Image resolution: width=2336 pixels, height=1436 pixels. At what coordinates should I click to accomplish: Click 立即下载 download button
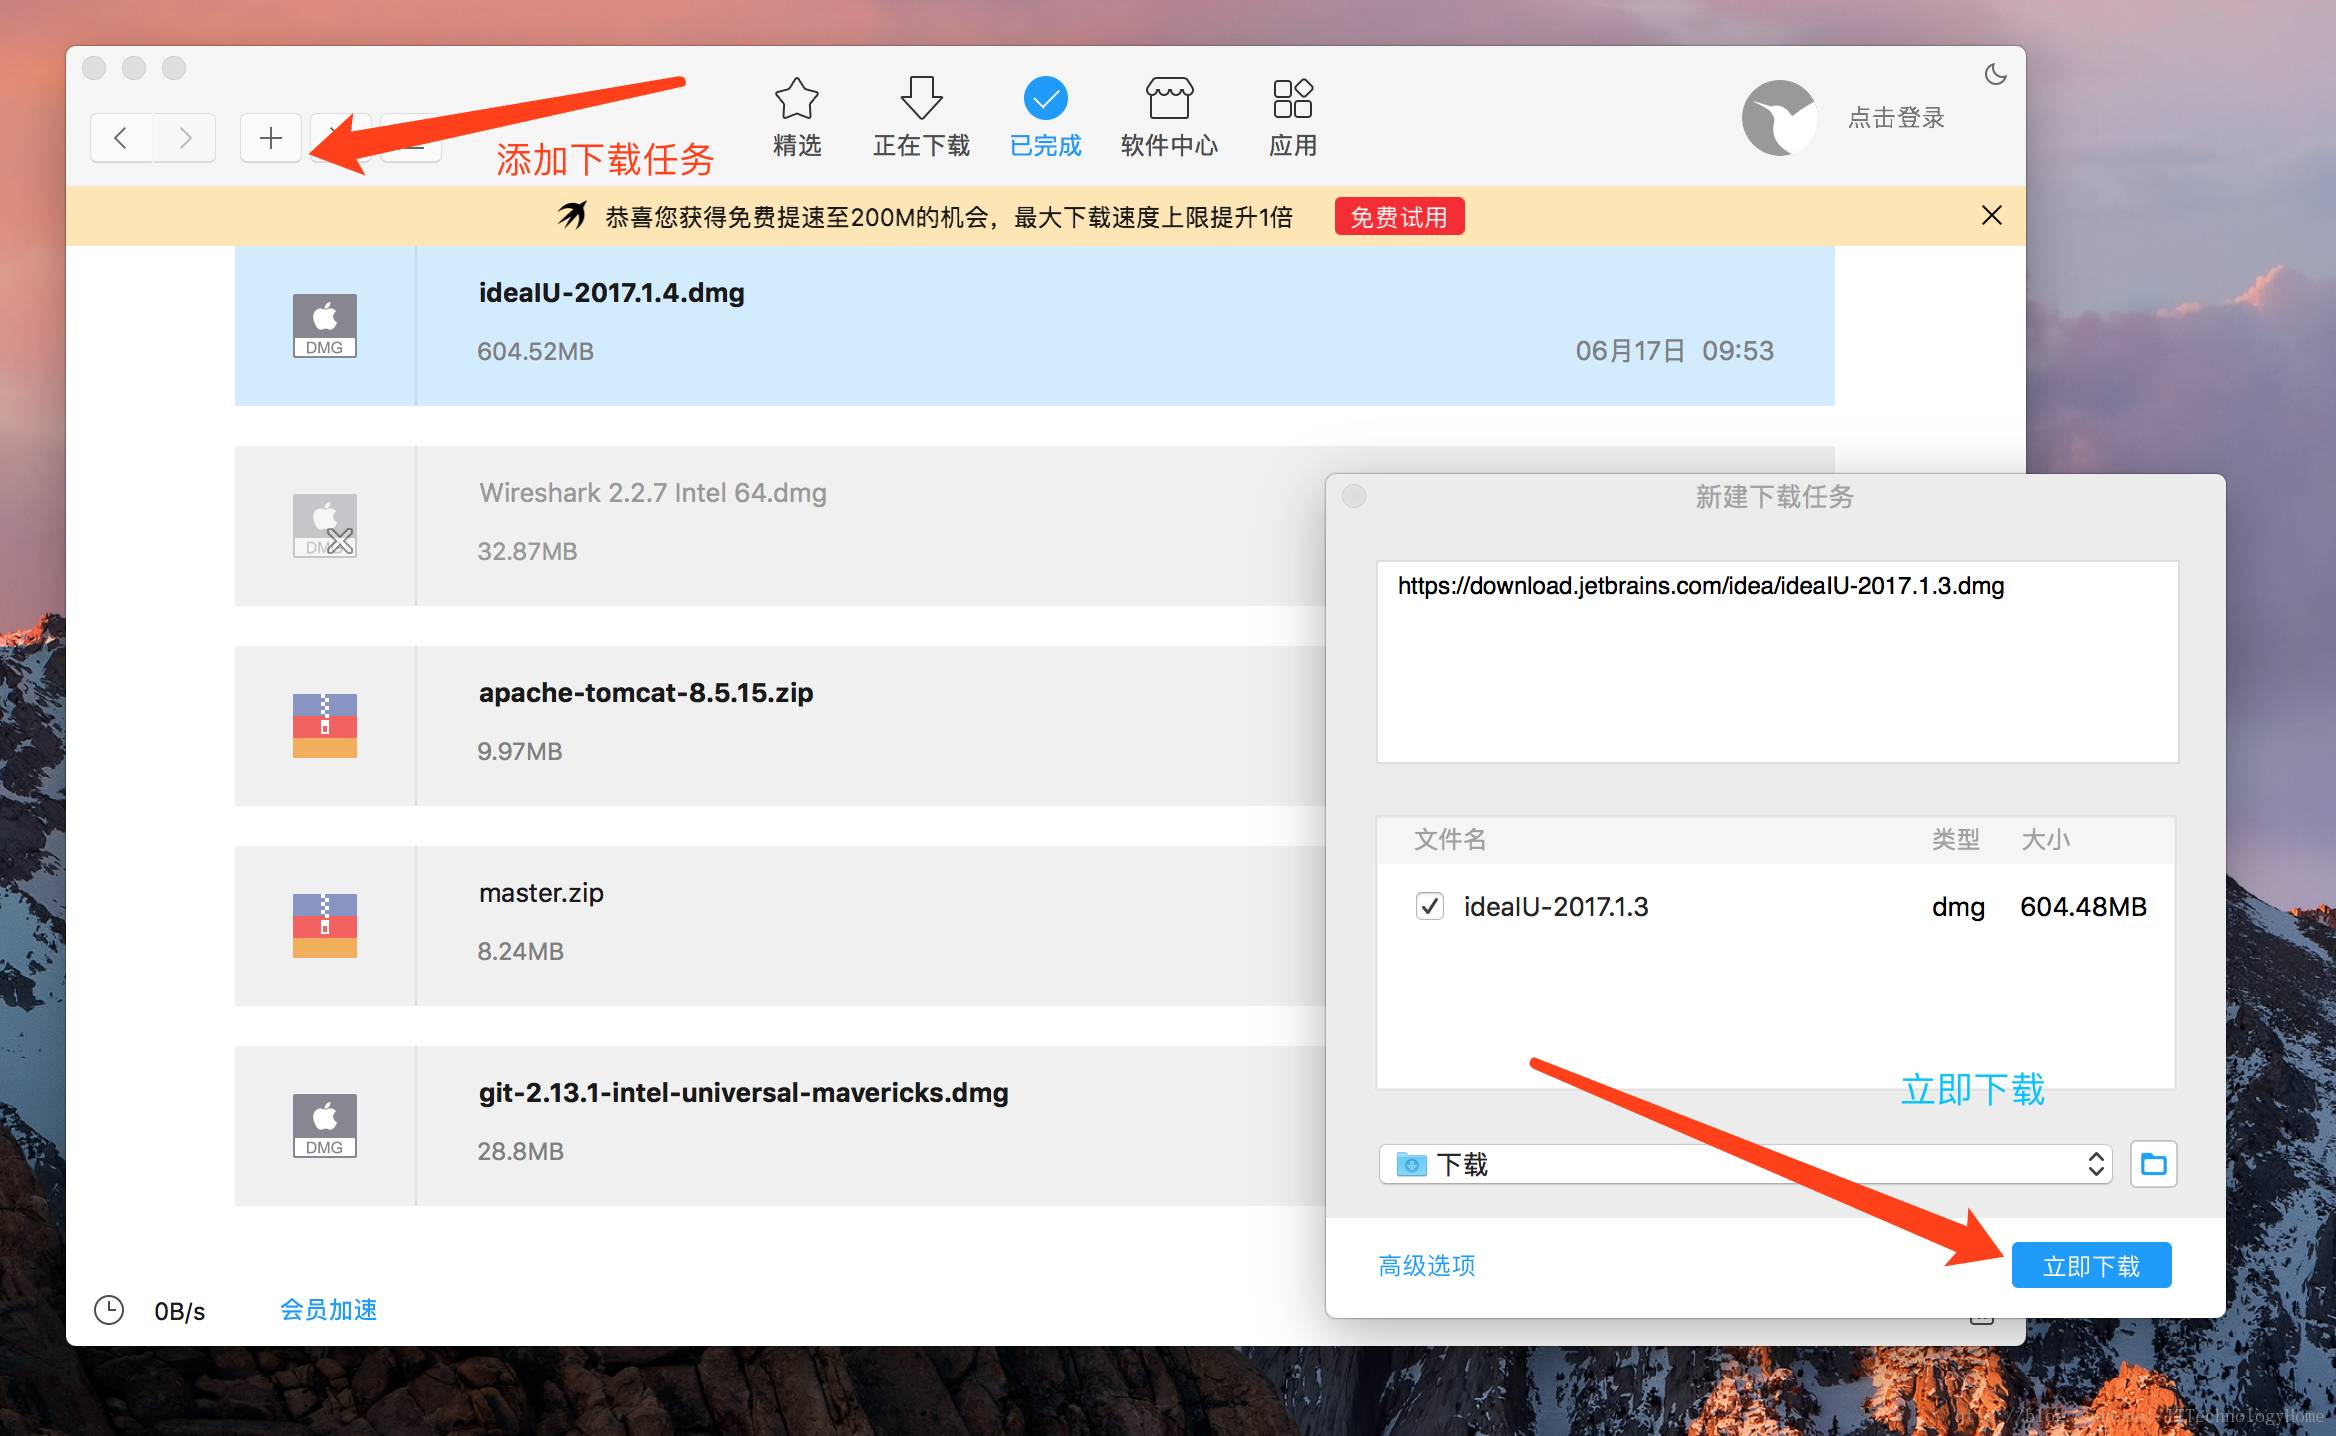[2092, 1264]
